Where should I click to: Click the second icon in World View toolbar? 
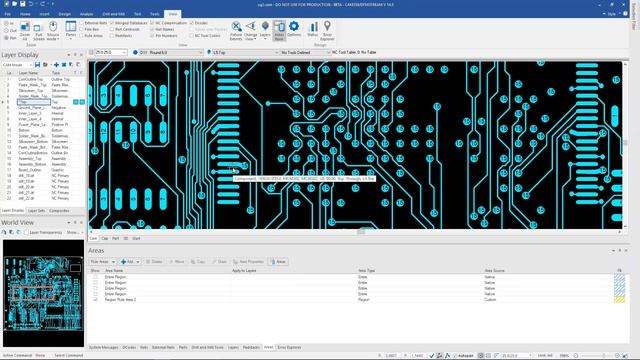[x=11, y=232]
